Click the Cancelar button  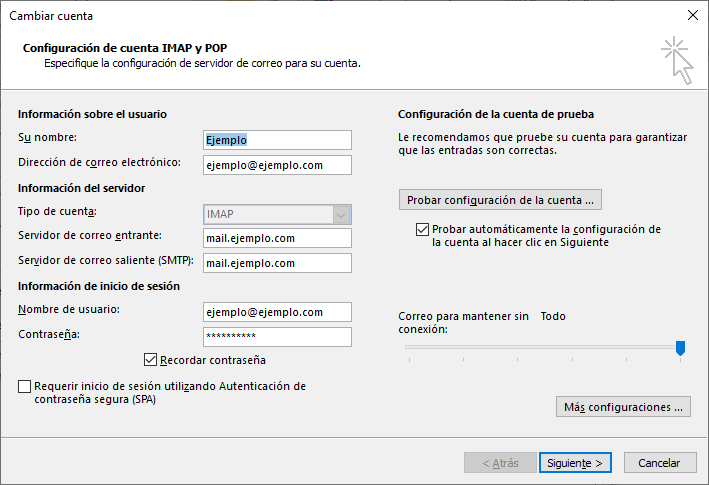tap(660, 463)
